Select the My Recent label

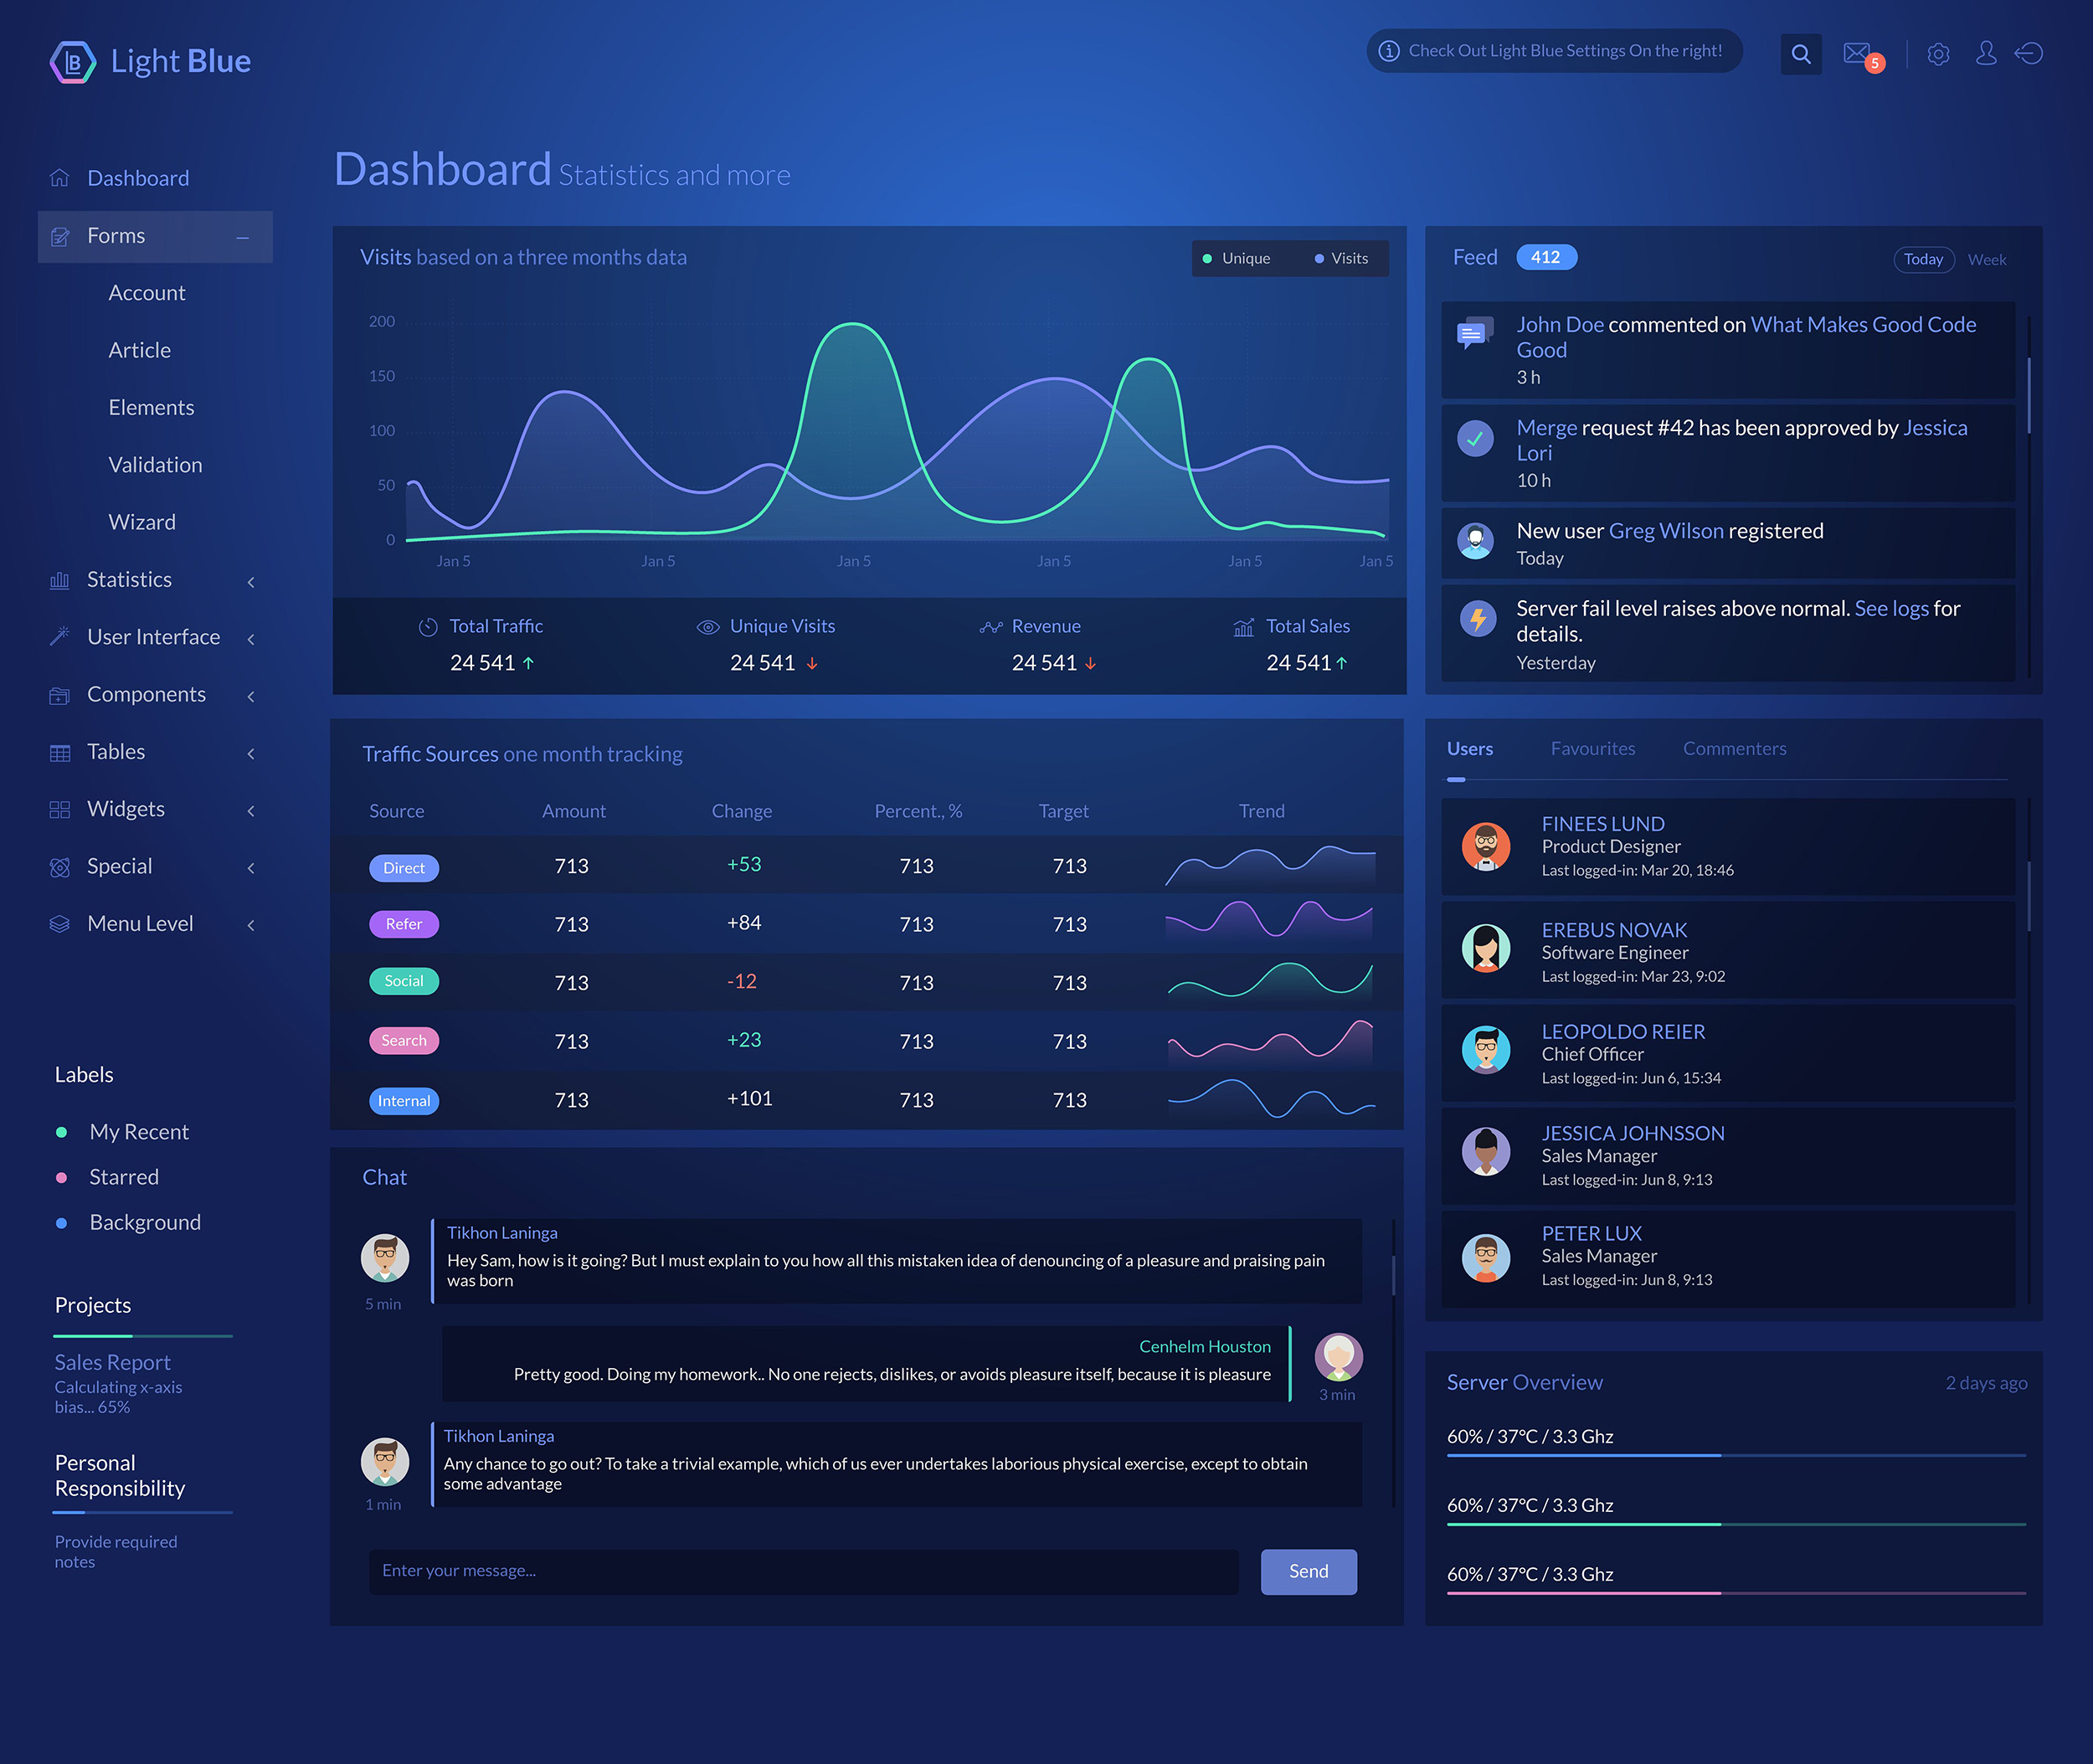[122, 1132]
